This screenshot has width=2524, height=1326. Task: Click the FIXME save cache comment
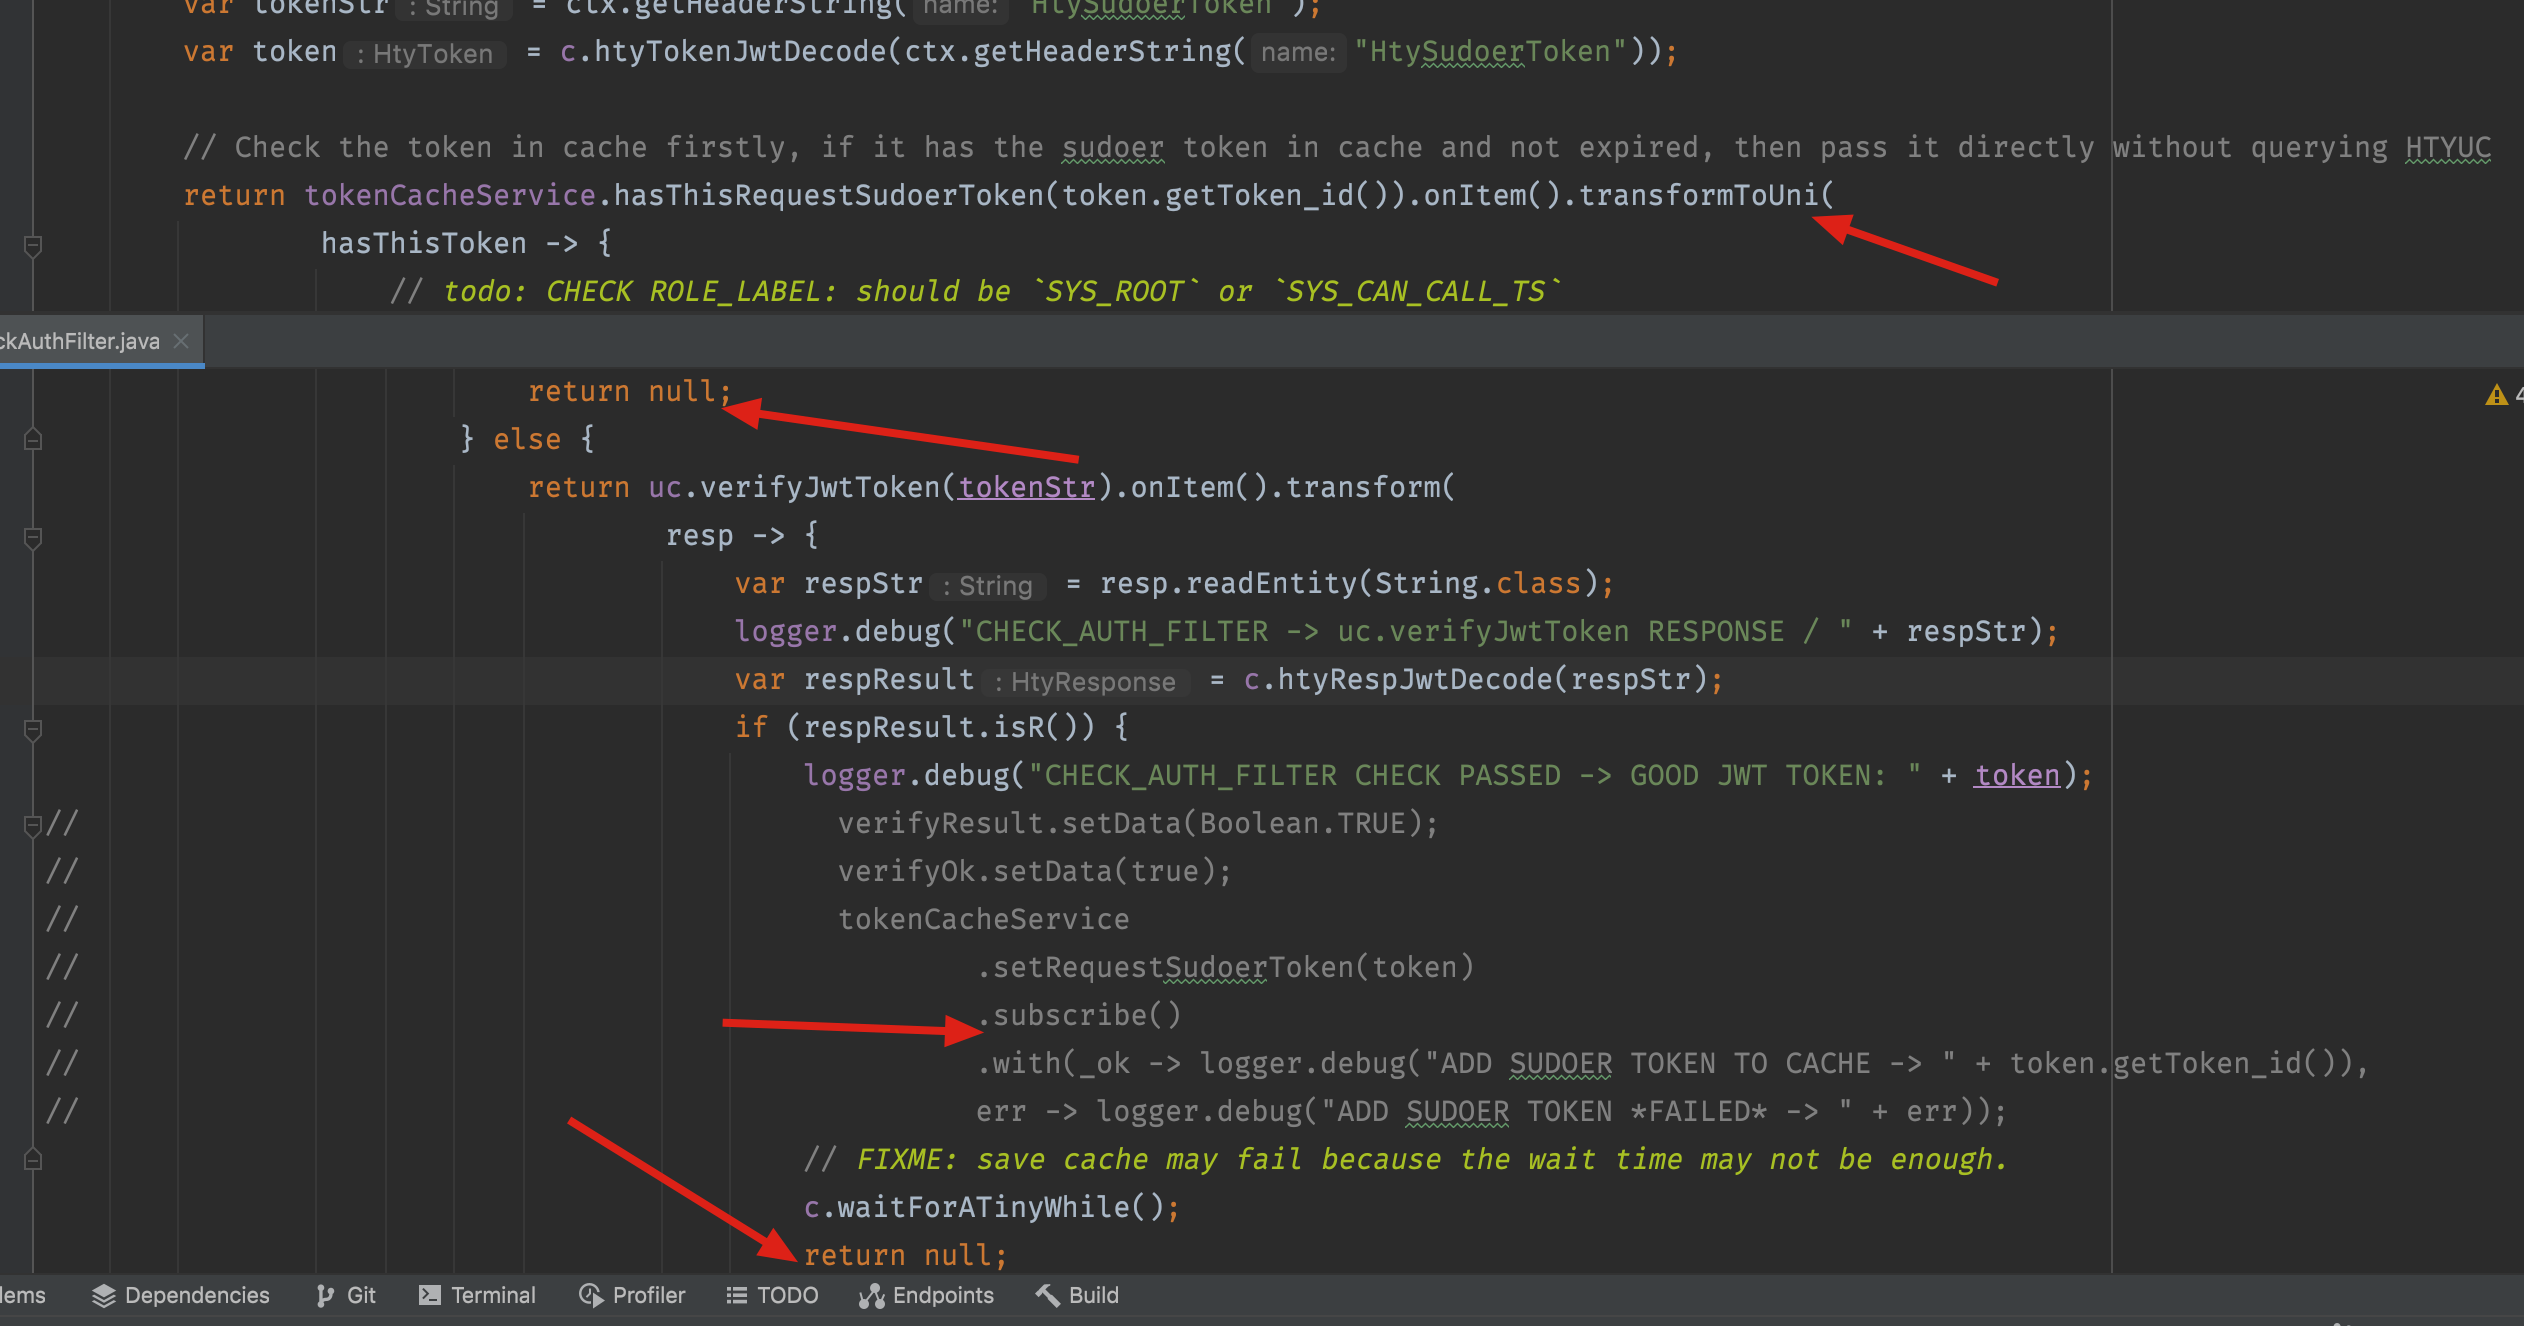coord(1405,1159)
